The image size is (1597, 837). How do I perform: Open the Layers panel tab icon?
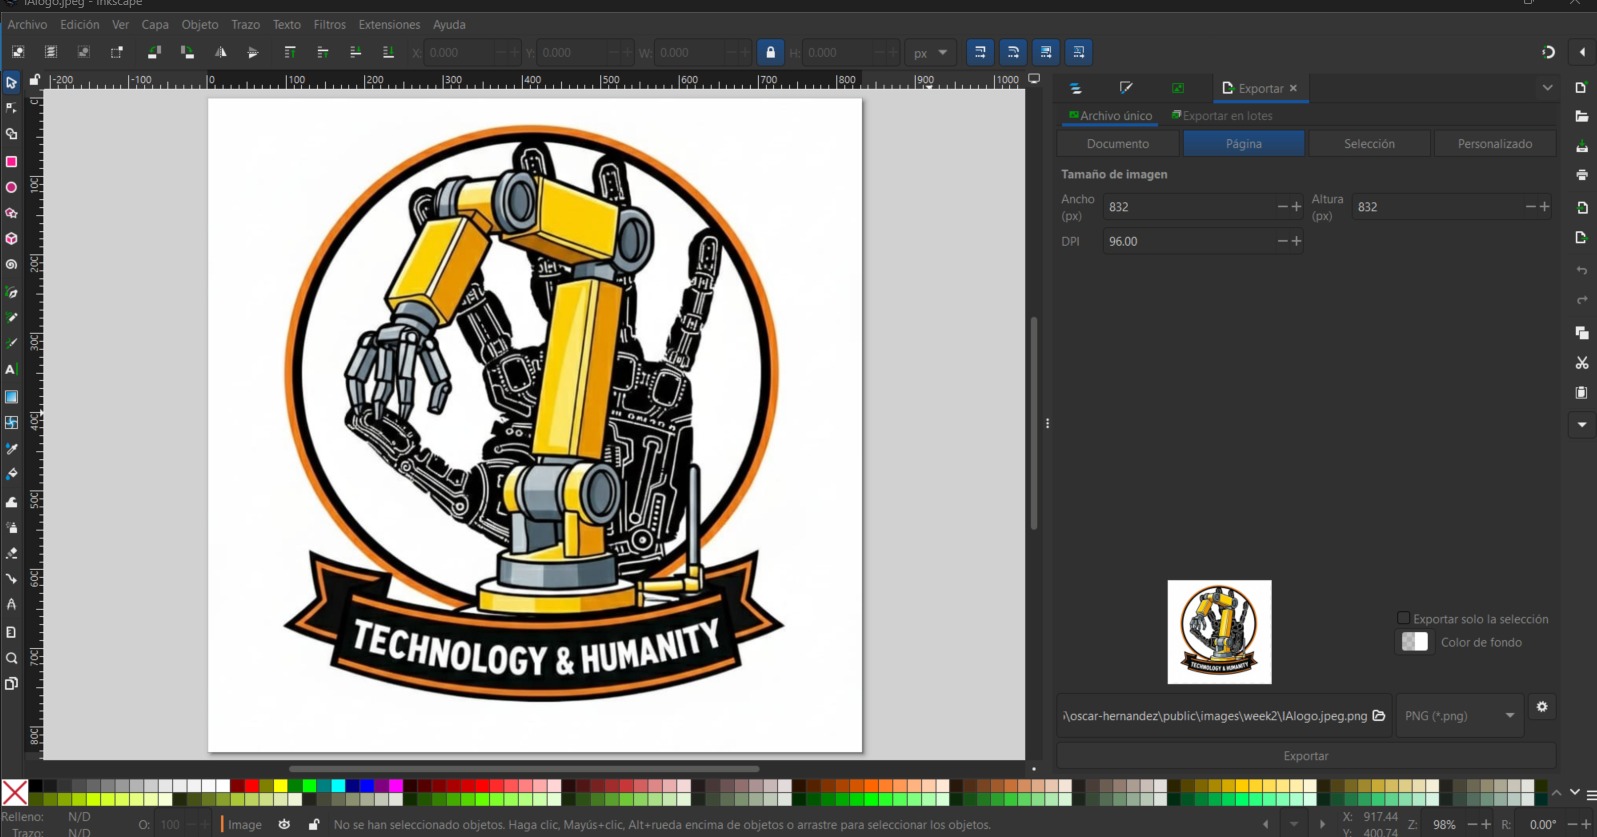pos(1075,88)
